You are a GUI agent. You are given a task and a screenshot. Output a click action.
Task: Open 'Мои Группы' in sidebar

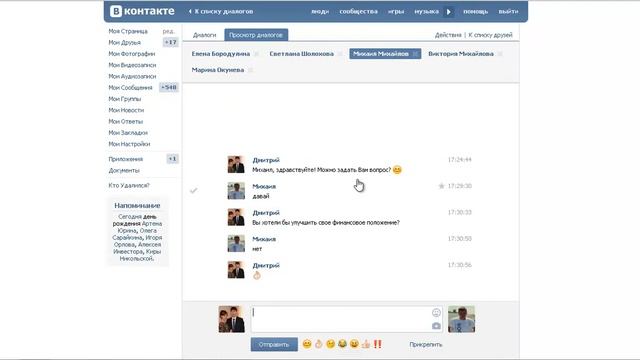[124, 99]
